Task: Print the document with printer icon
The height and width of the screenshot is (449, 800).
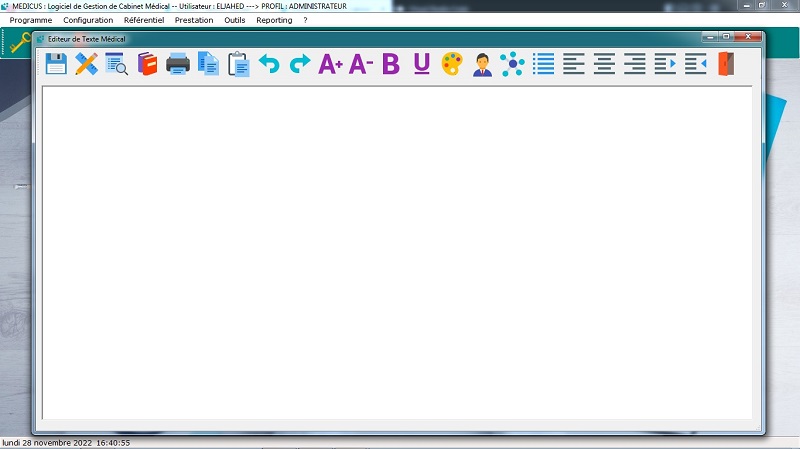Action: 178,64
